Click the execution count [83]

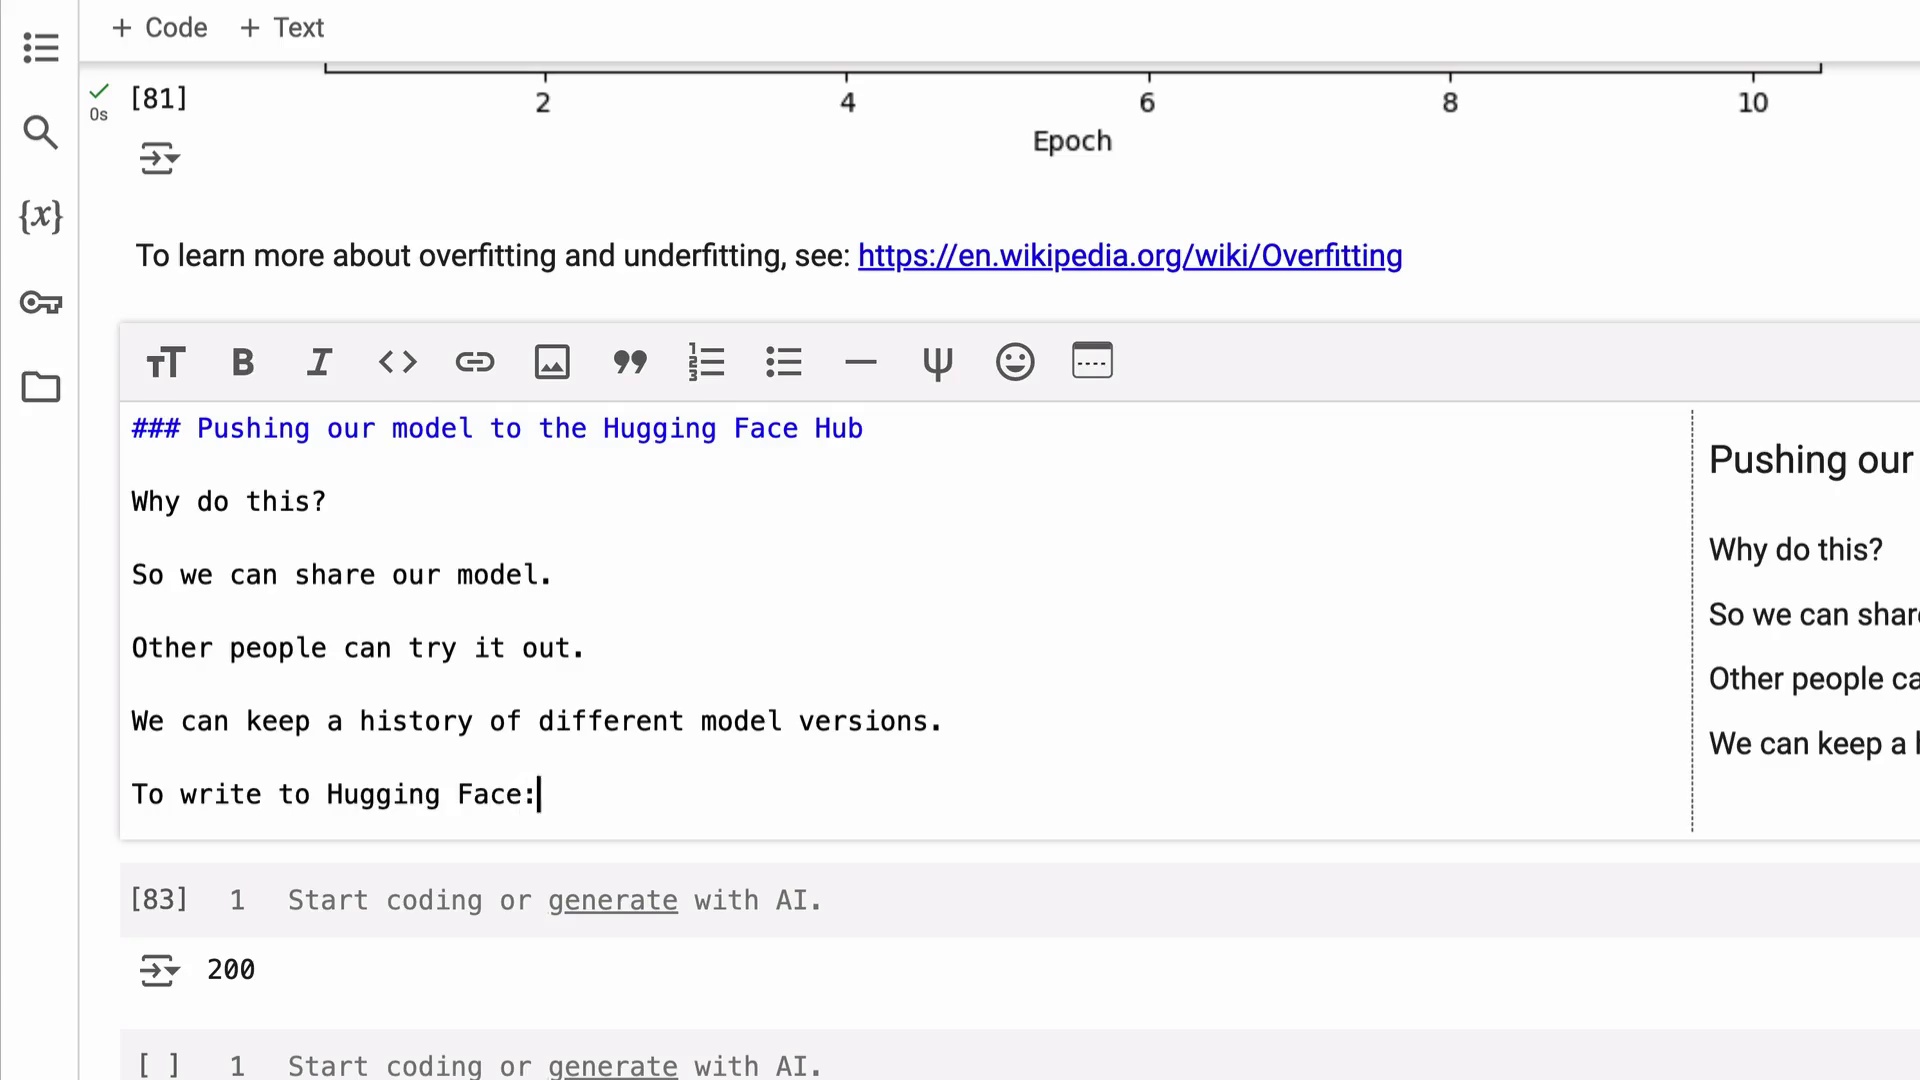coord(159,899)
